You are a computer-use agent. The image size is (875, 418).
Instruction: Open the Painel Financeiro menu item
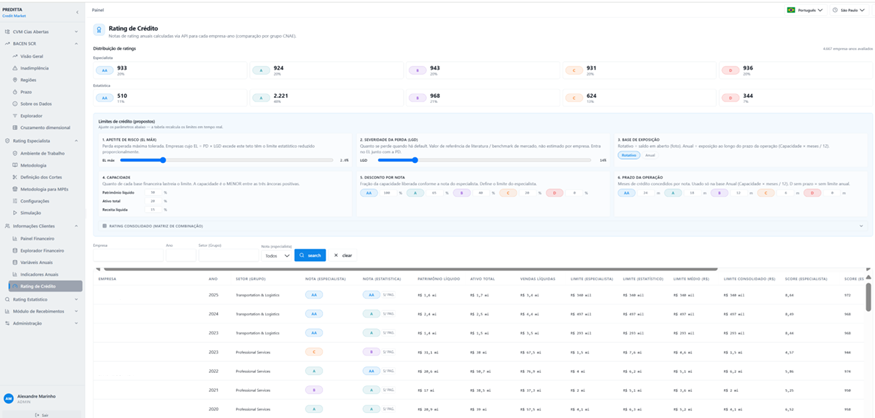[x=37, y=238]
